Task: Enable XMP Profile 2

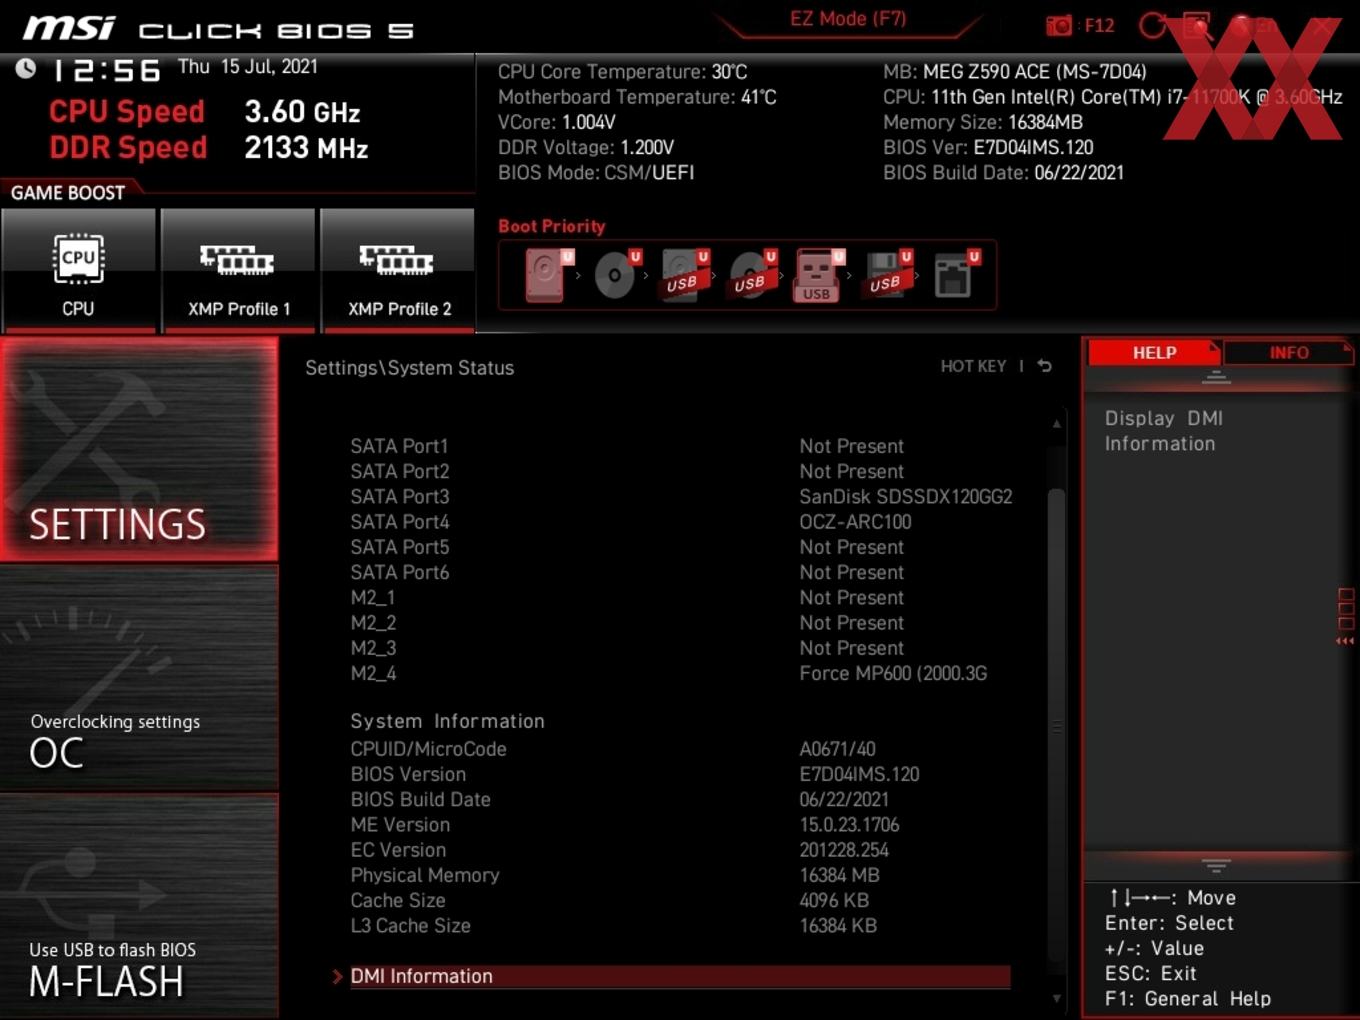Action: coord(398,270)
